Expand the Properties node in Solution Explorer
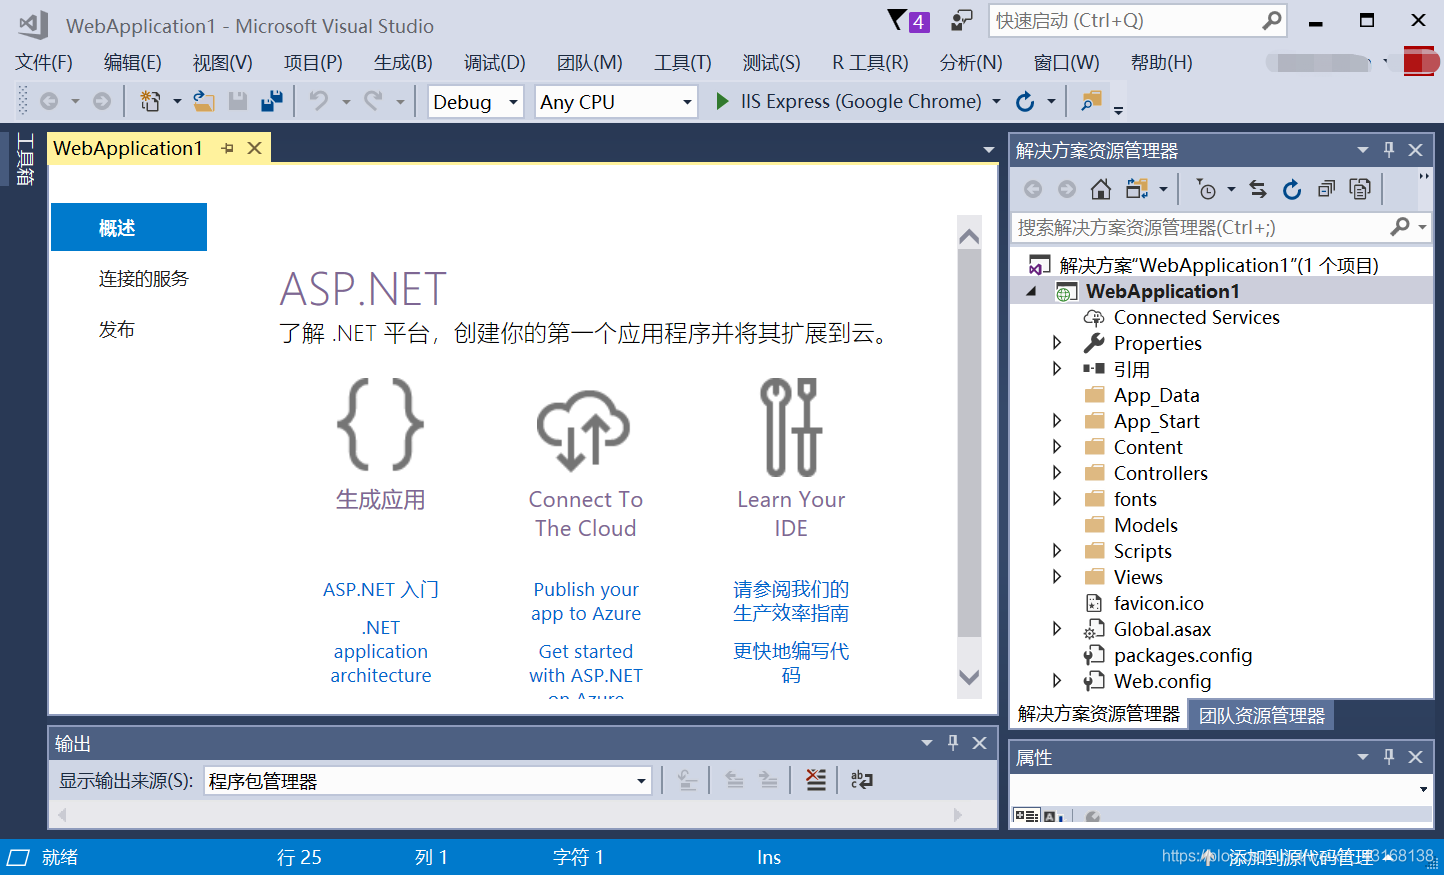This screenshot has width=1444, height=875. click(x=1057, y=343)
